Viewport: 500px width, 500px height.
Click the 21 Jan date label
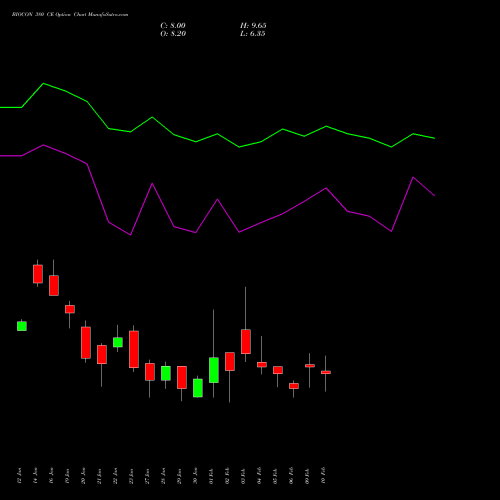click(x=99, y=476)
